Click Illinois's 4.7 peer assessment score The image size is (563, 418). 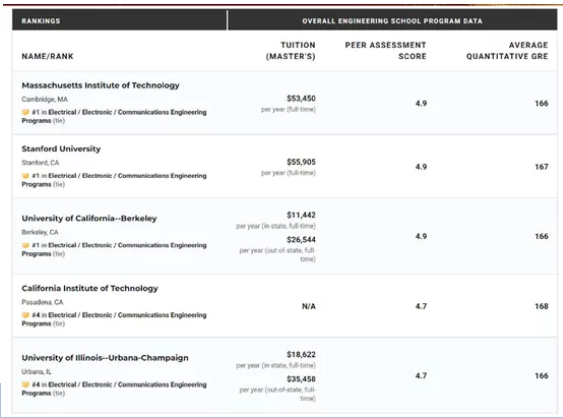tap(421, 376)
